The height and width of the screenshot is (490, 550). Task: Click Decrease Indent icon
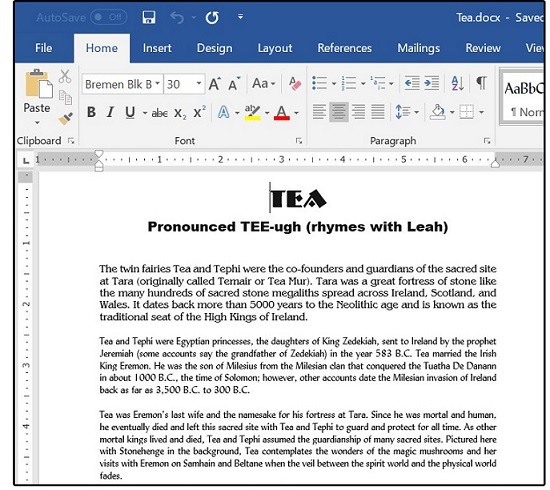[412, 83]
